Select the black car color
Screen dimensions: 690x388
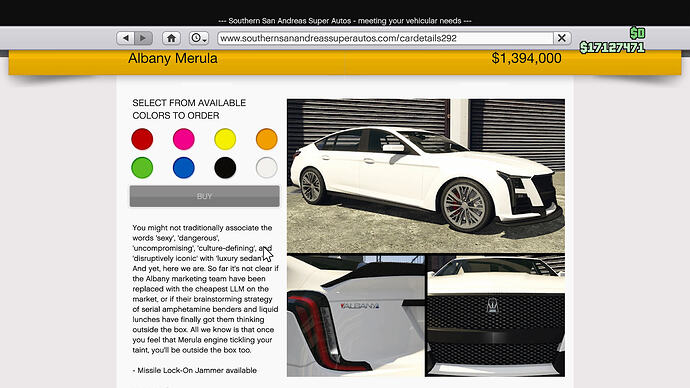click(225, 168)
